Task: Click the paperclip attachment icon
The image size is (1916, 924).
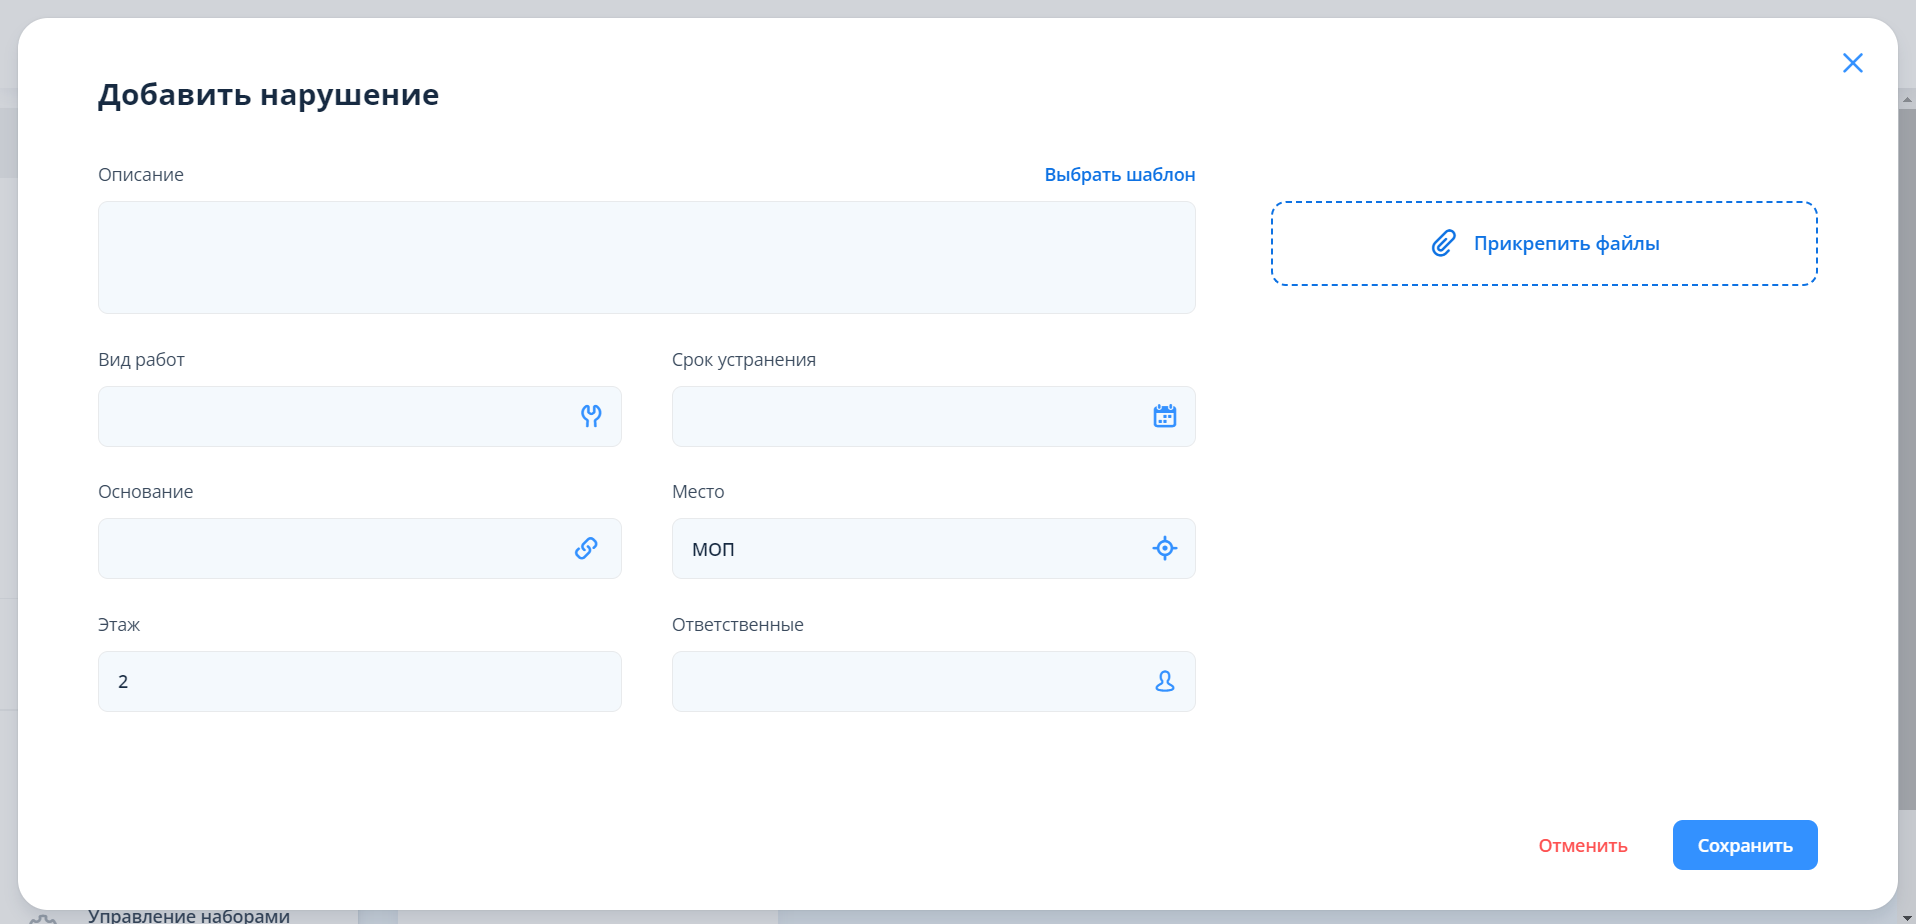Action: [1443, 243]
